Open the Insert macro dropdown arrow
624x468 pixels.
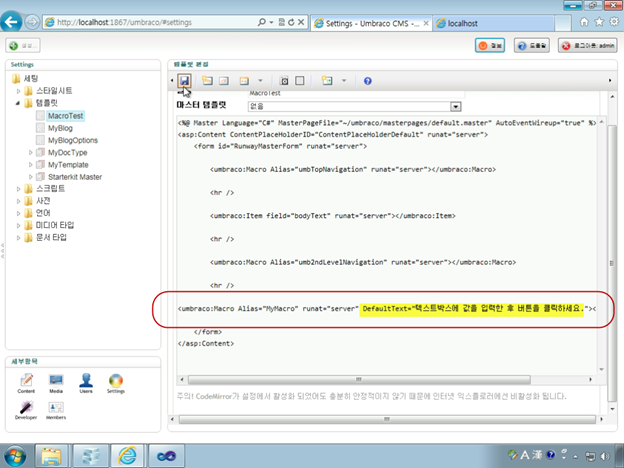click(260, 81)
